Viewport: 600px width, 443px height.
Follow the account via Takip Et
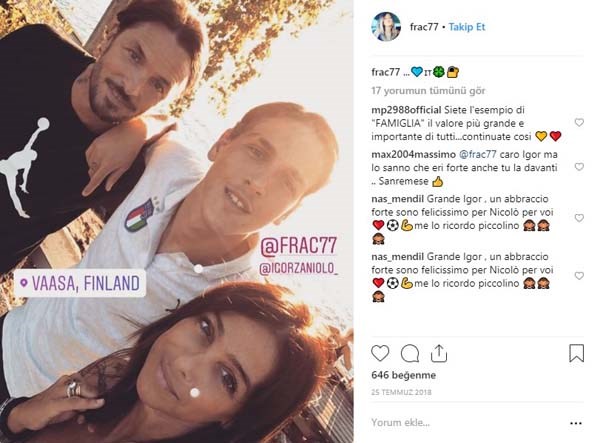[x=467, y=27]
